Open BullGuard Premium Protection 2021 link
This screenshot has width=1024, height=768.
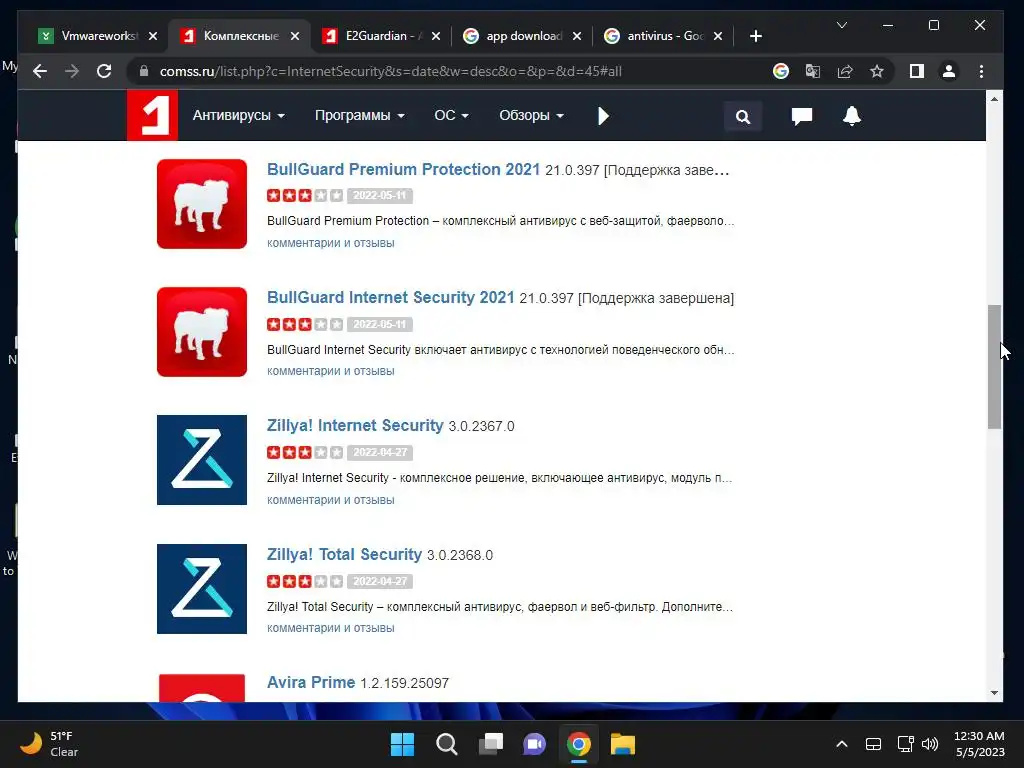pos(403,169)
